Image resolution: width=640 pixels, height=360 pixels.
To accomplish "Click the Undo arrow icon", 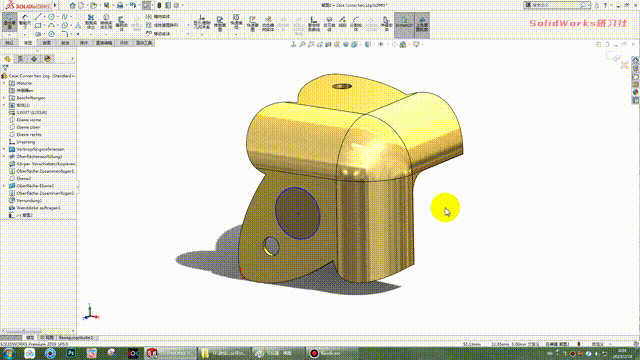I will click(133, 5).
